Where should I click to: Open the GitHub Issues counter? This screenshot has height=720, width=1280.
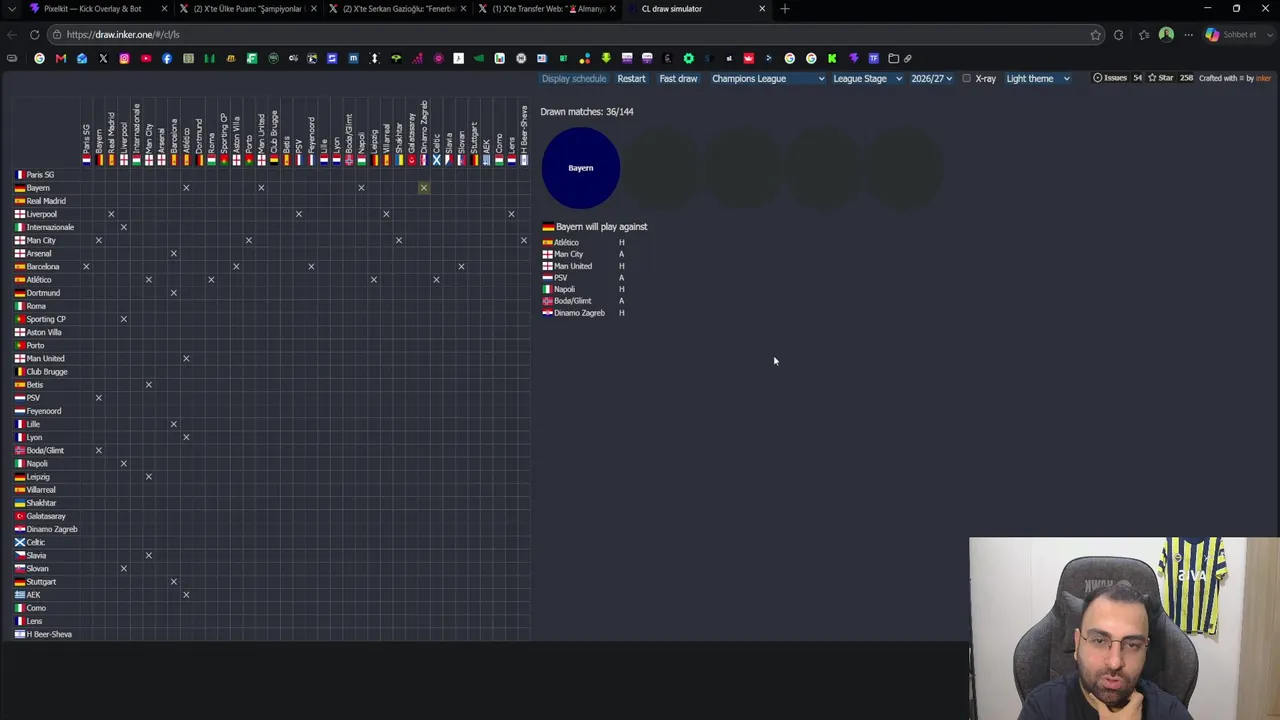(x=1119, y=78)
